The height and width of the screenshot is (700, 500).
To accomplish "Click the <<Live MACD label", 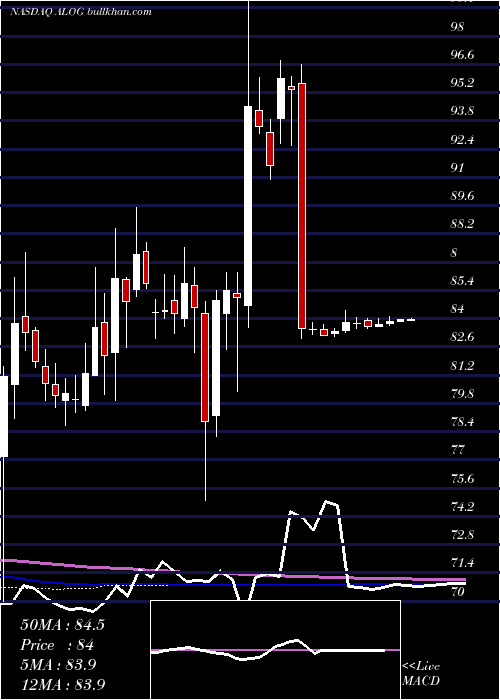I will [x=421, y=674].
